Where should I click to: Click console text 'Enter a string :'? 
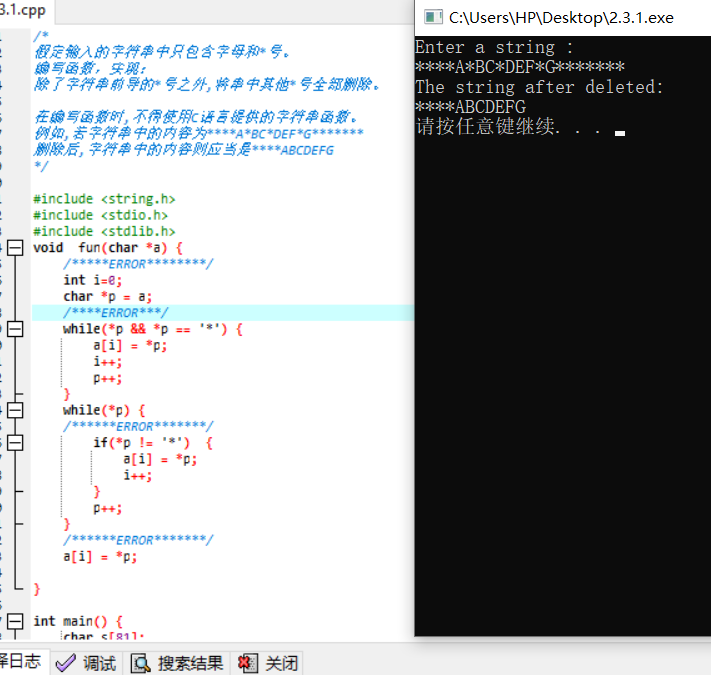(x=494, y=48)
